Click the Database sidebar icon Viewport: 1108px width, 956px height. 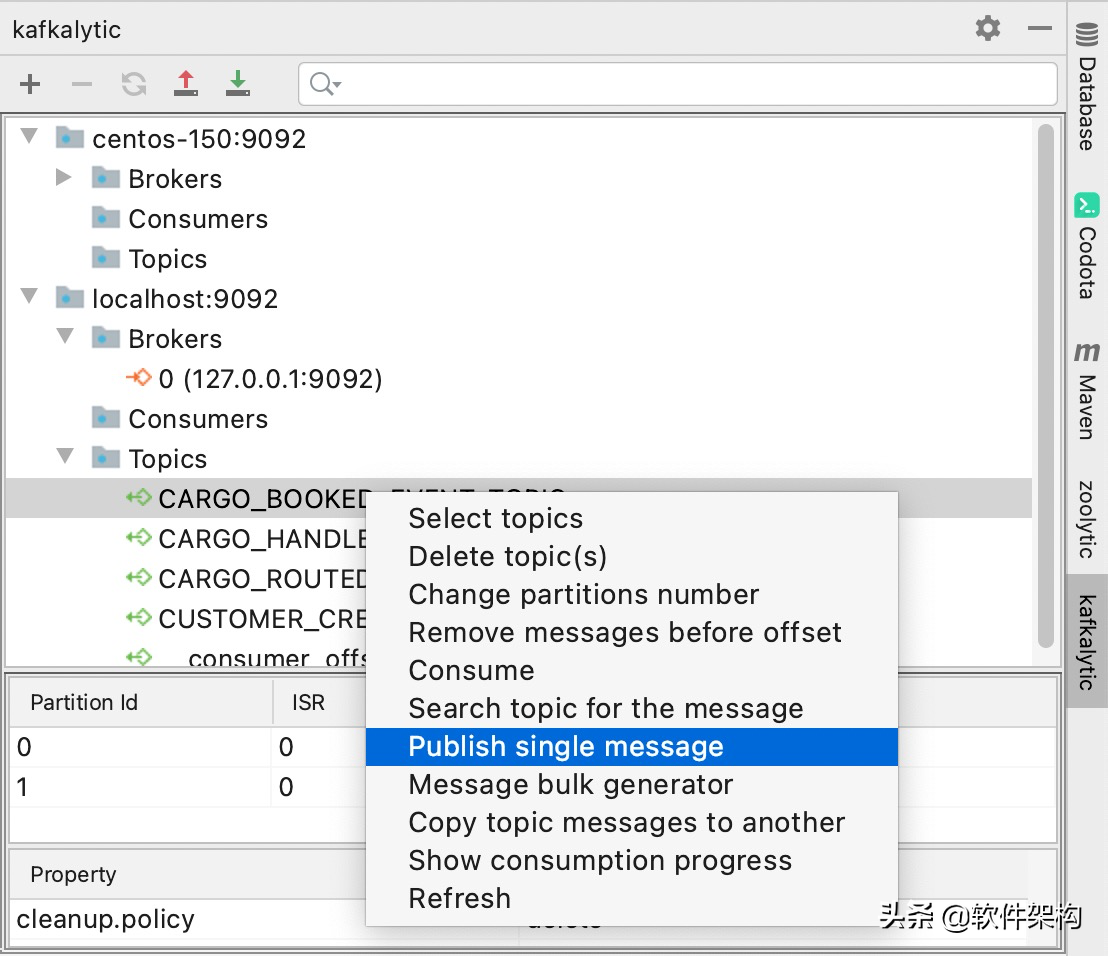(x=1087, y=34)
